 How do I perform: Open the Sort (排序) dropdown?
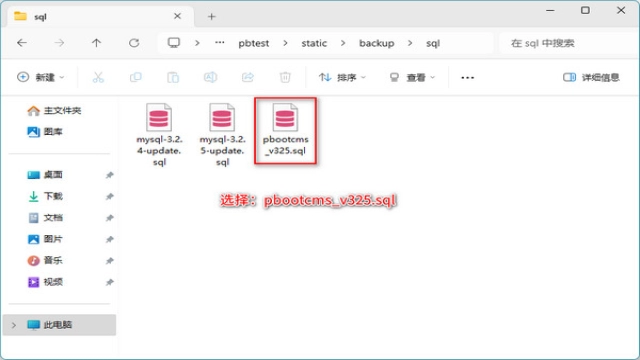tap(342, 77)
